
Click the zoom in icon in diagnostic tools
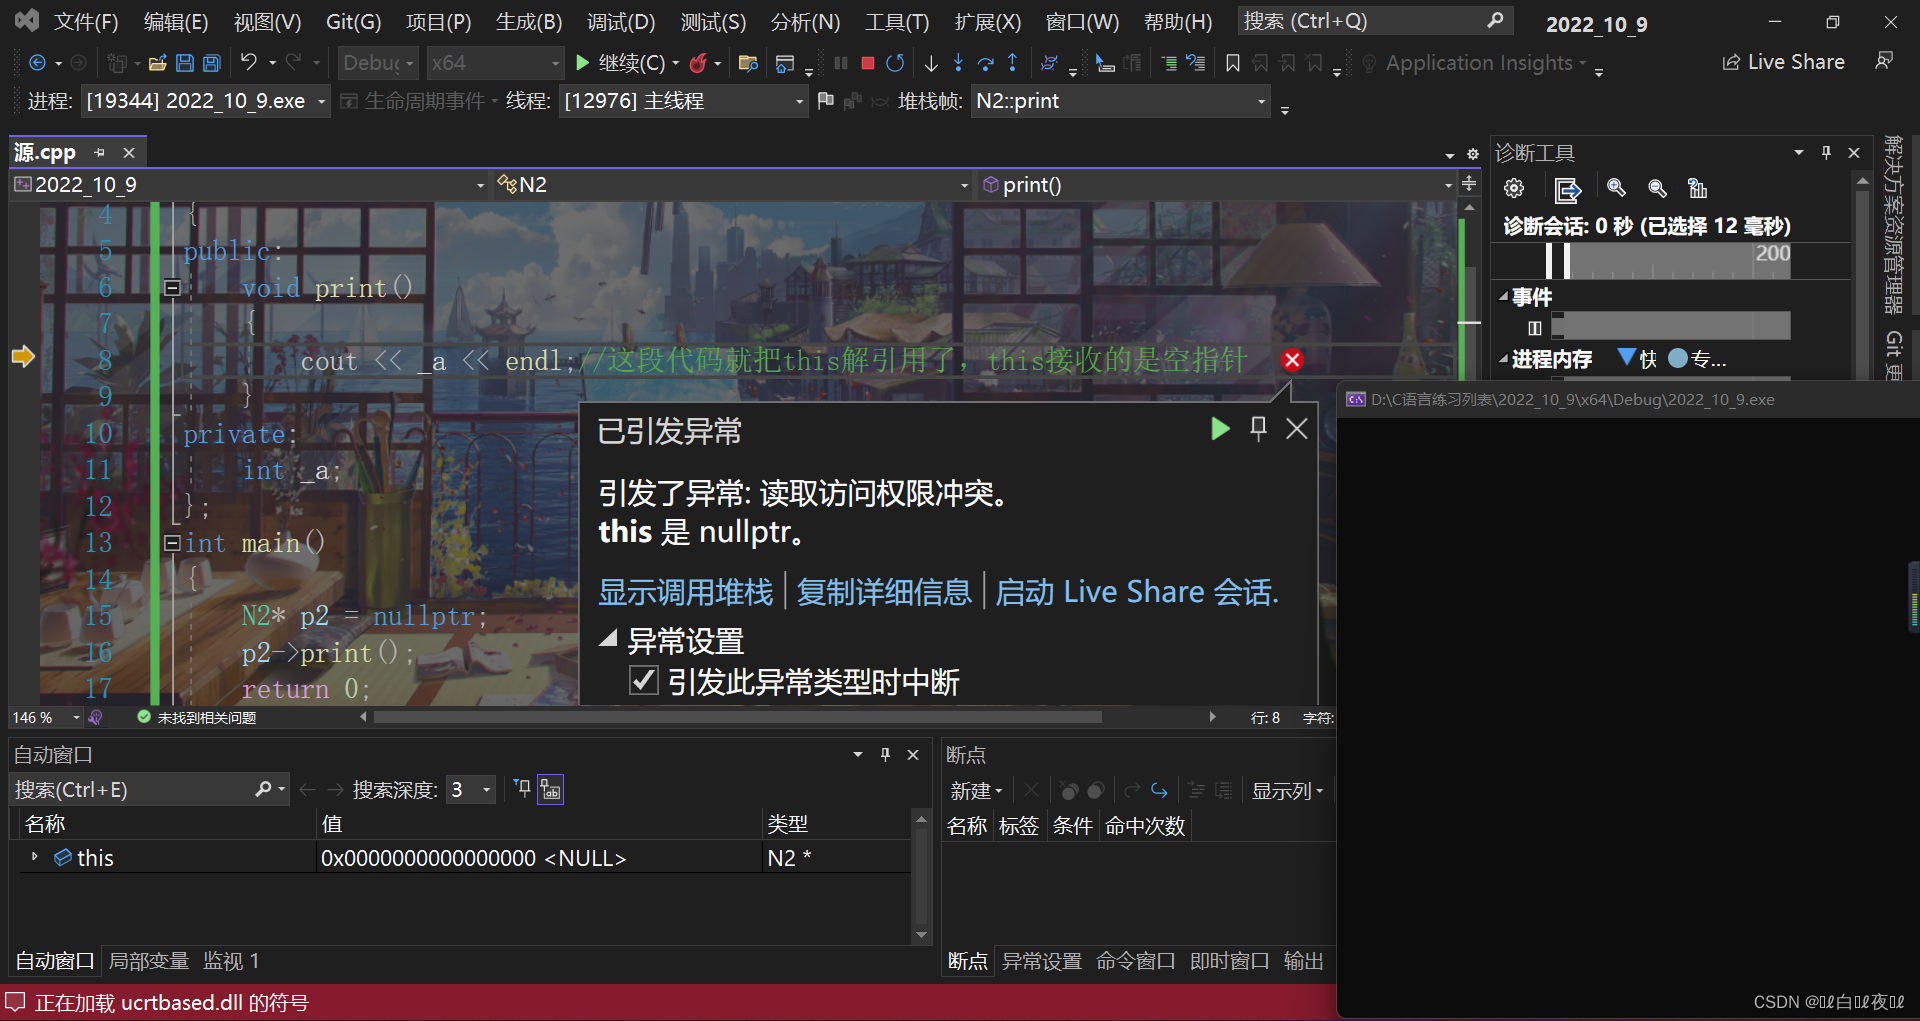(x=1616, y=188)
